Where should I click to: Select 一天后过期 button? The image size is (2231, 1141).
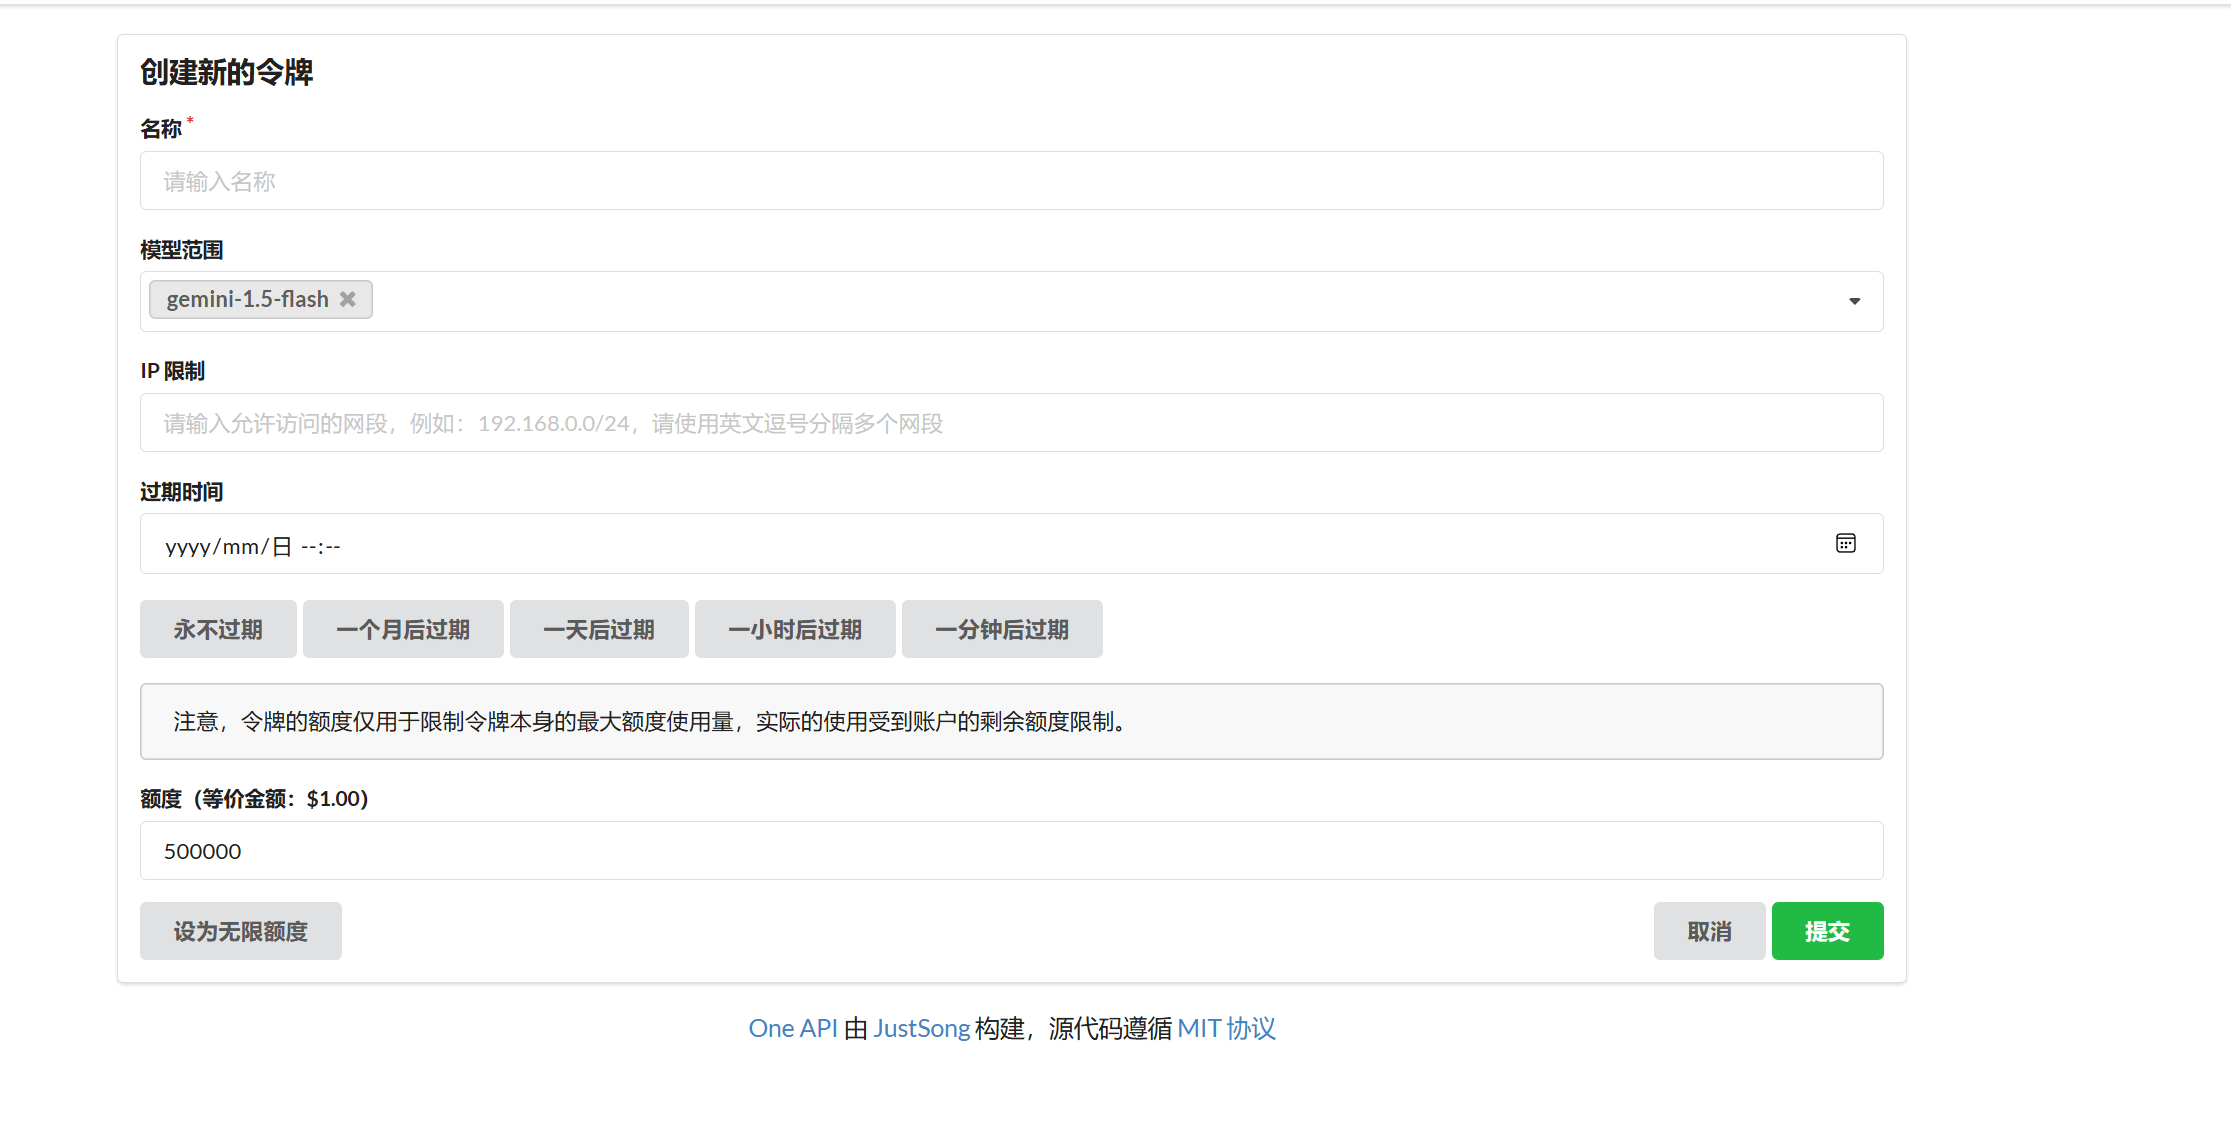click(x=599, y=630)
